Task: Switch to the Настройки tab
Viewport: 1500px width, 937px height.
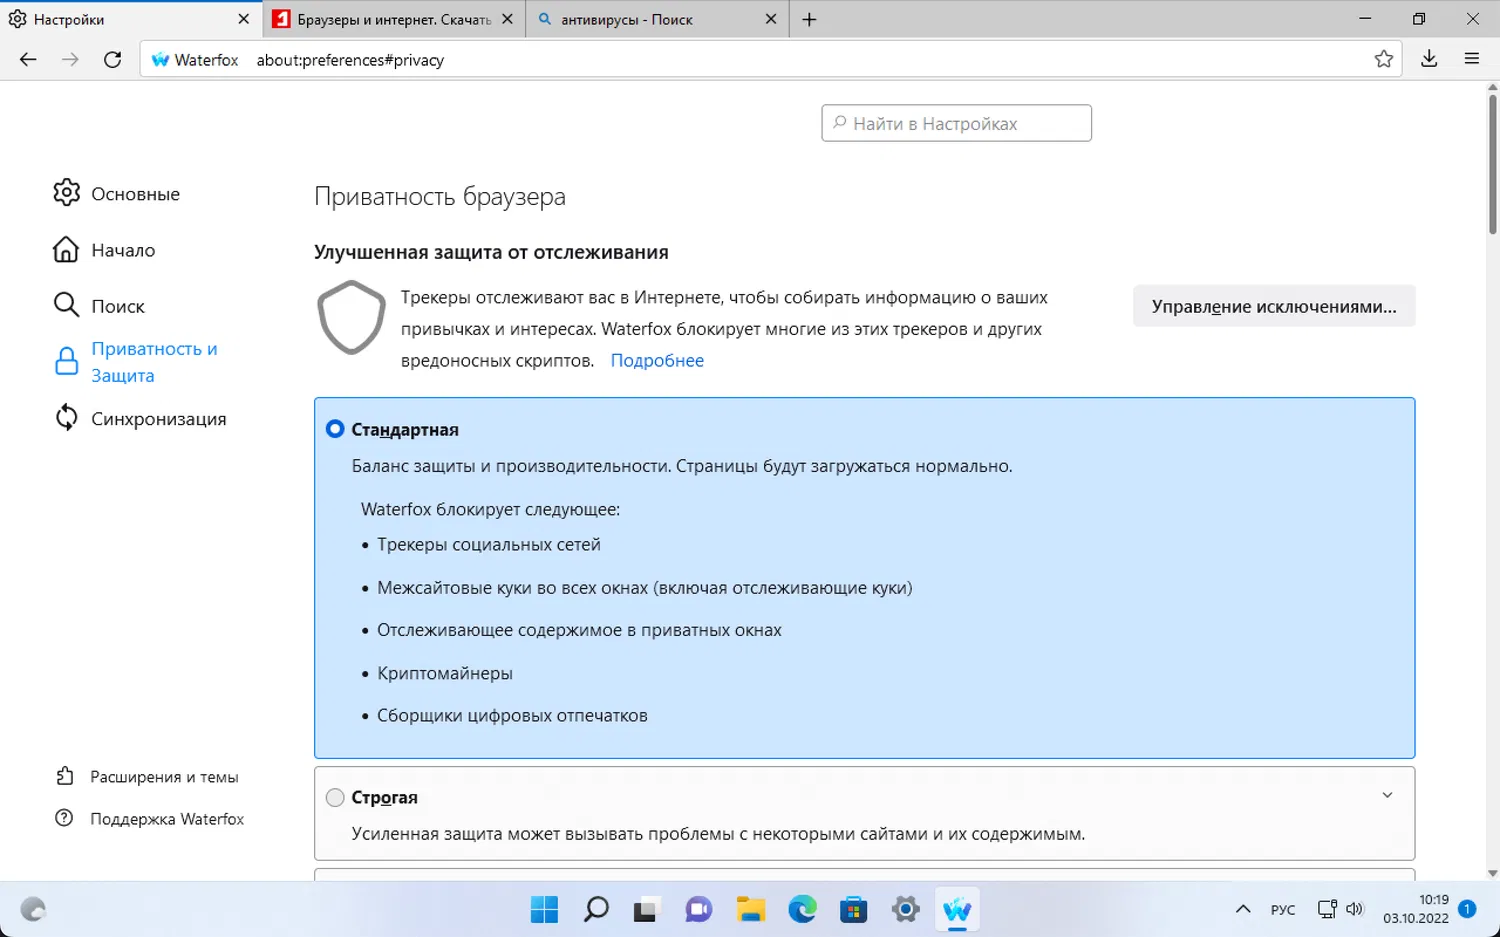Action: pos(130,20)
